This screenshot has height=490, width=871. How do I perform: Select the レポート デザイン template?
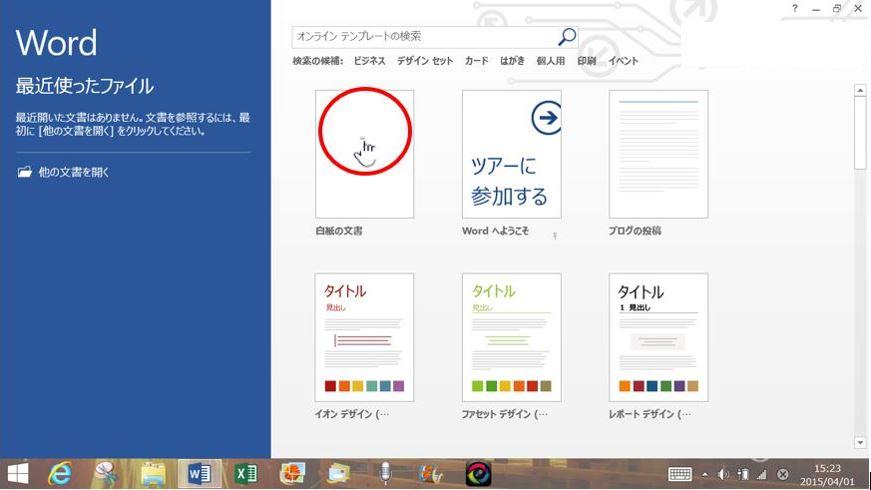[658, 337]
